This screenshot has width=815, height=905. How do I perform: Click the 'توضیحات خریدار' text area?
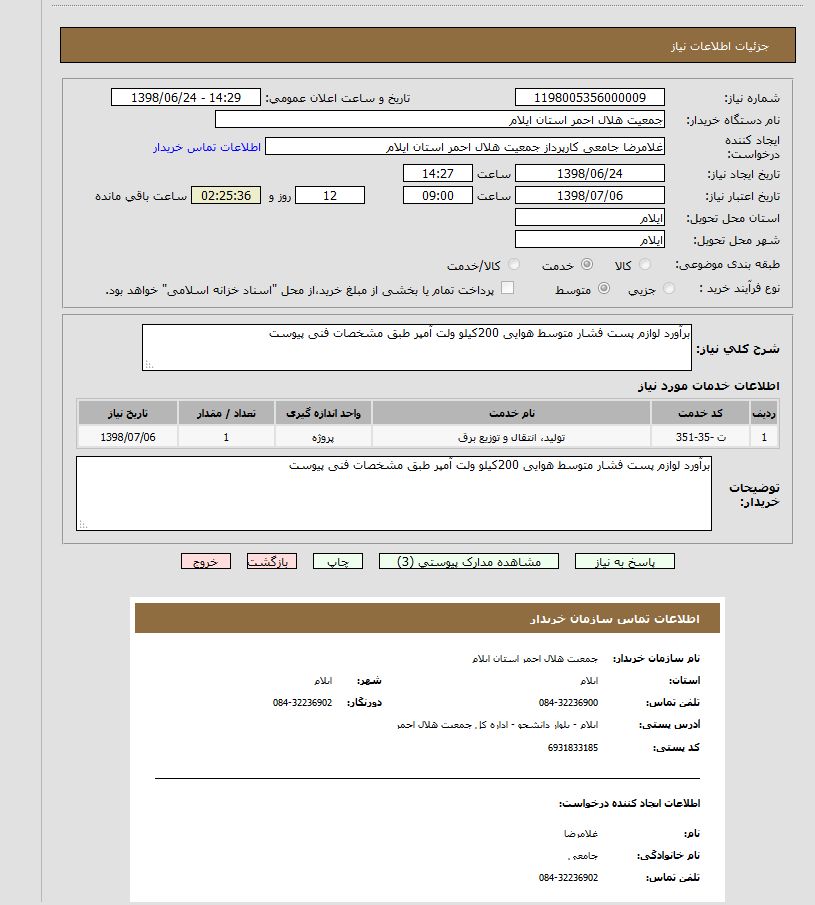pos(394,493)
